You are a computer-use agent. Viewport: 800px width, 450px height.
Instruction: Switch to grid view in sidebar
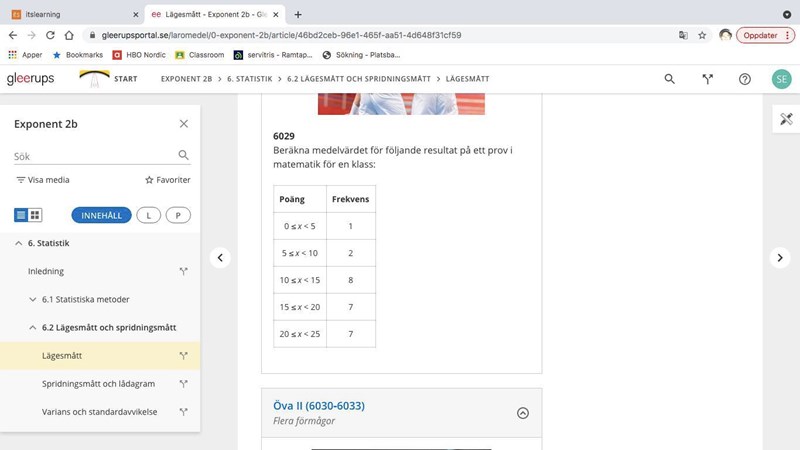point(35,215)
